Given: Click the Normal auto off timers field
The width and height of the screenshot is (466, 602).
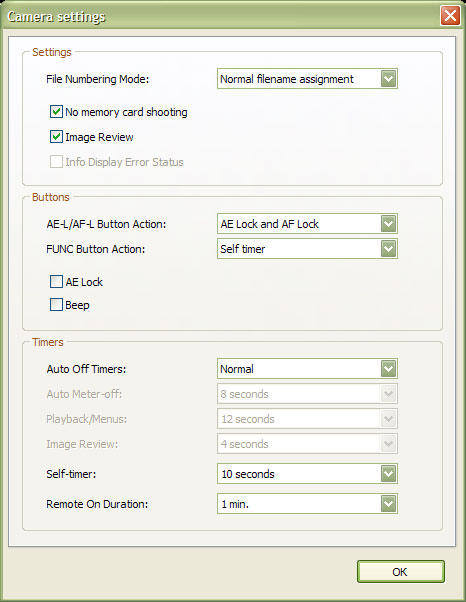Looking at the screenshot, I should coord(307,369).
